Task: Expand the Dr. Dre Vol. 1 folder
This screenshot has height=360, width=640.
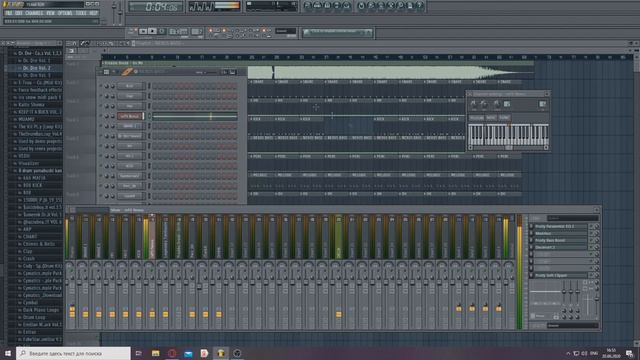Action: tap(36, 60)
